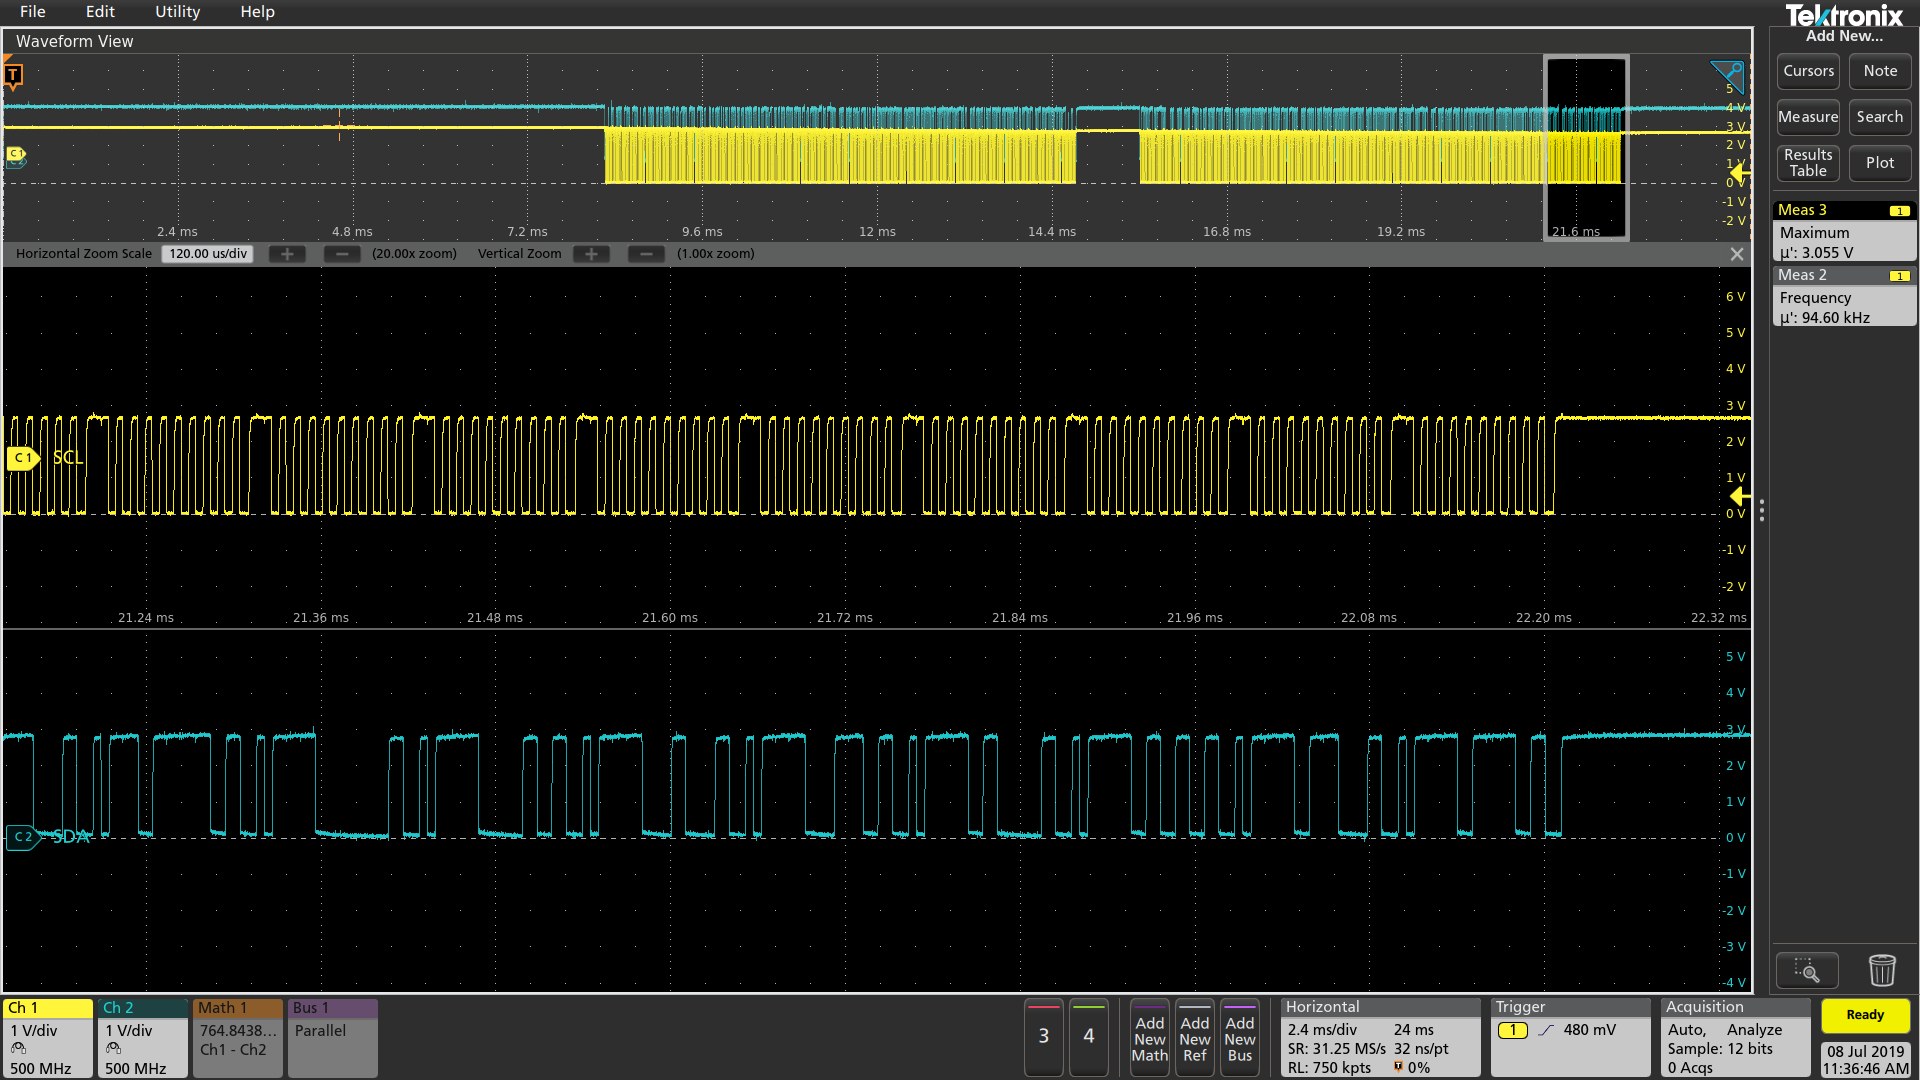This screenshot has height=1080, width=1920.
Task: Increase the Horizontal Zoom Scale with the plus icon
Action: pyautogui.click(x=287, y=253)
